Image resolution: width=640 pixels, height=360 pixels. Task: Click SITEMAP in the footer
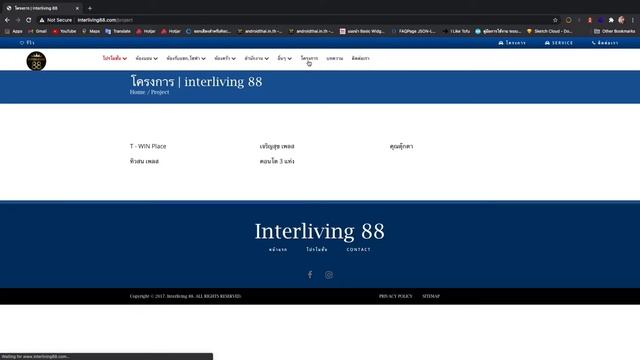431,296
